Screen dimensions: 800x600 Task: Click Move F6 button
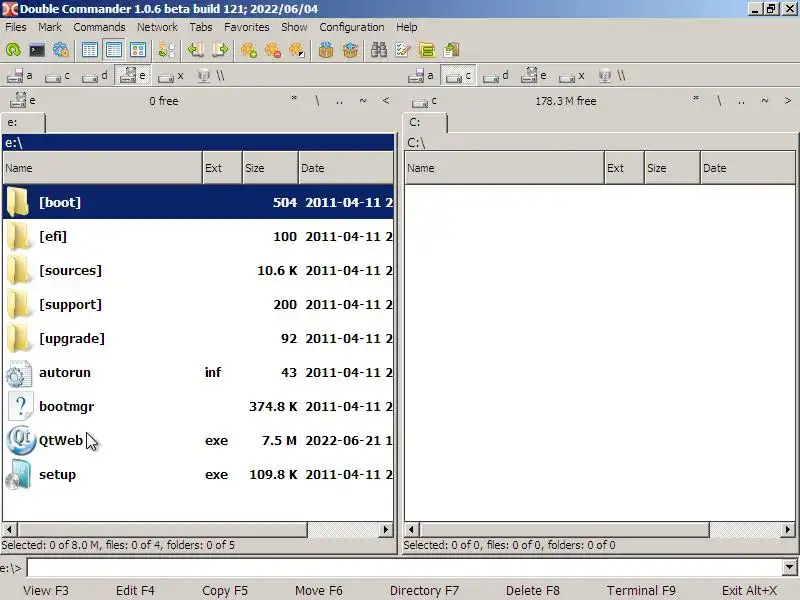pos(319,590)
